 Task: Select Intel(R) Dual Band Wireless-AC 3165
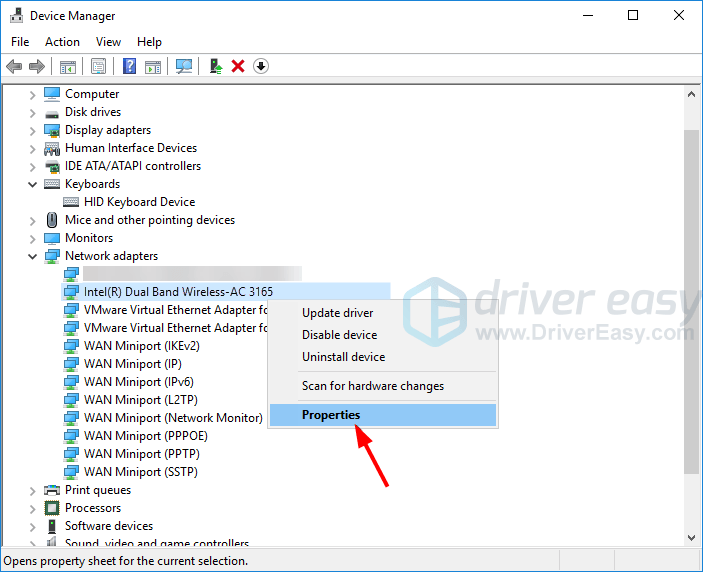226,292
